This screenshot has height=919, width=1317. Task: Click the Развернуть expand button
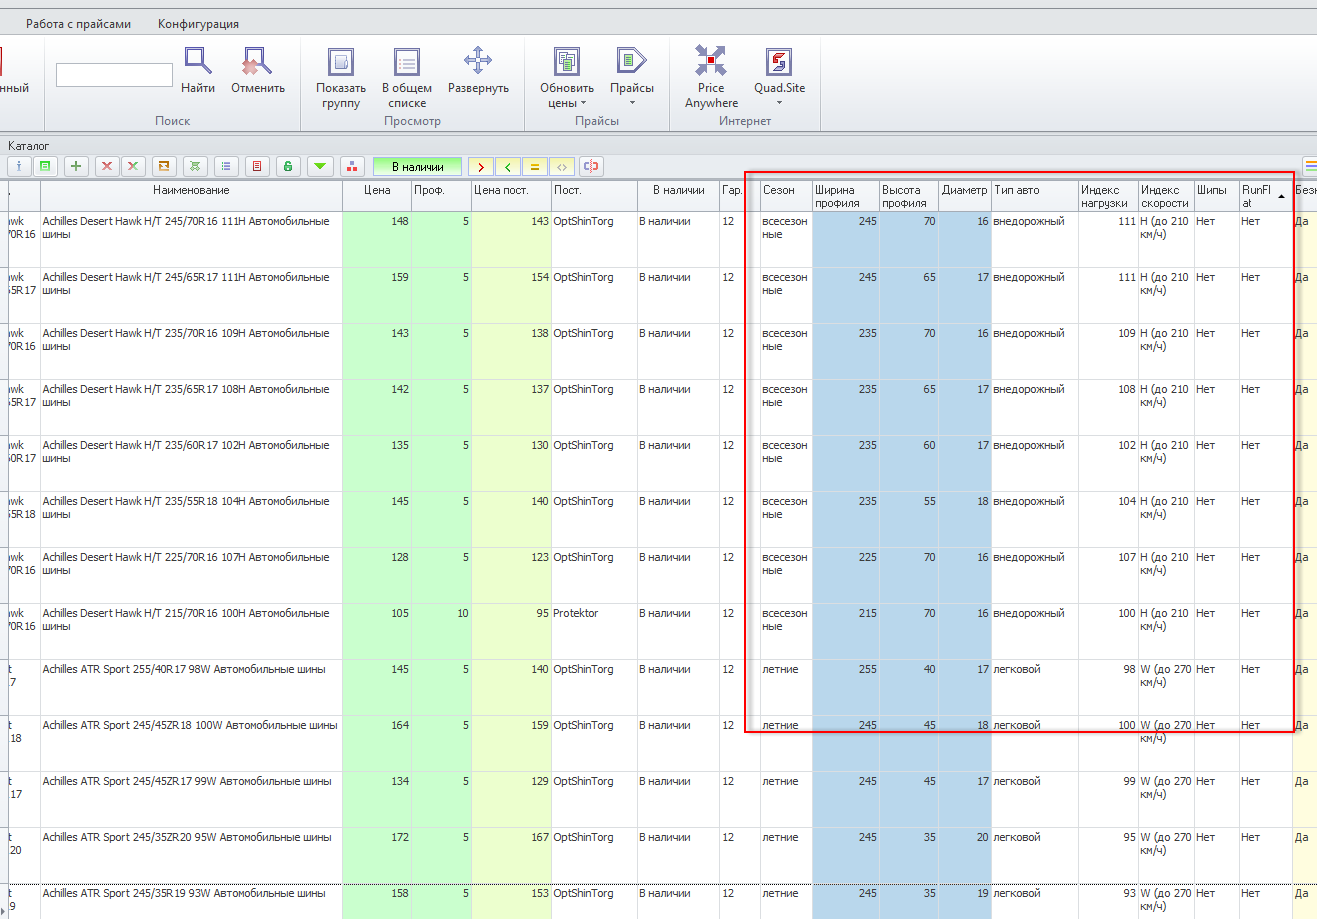(x=478, y=70)
